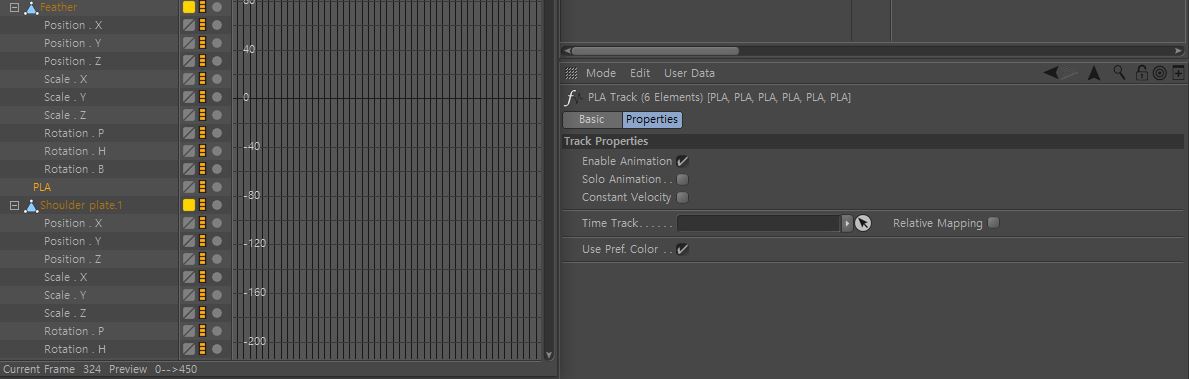Open the magnifier search icon in Attribute Manager
Image resolution: width=1189 pixels, height=379 pixels.
pos(1119,73)
